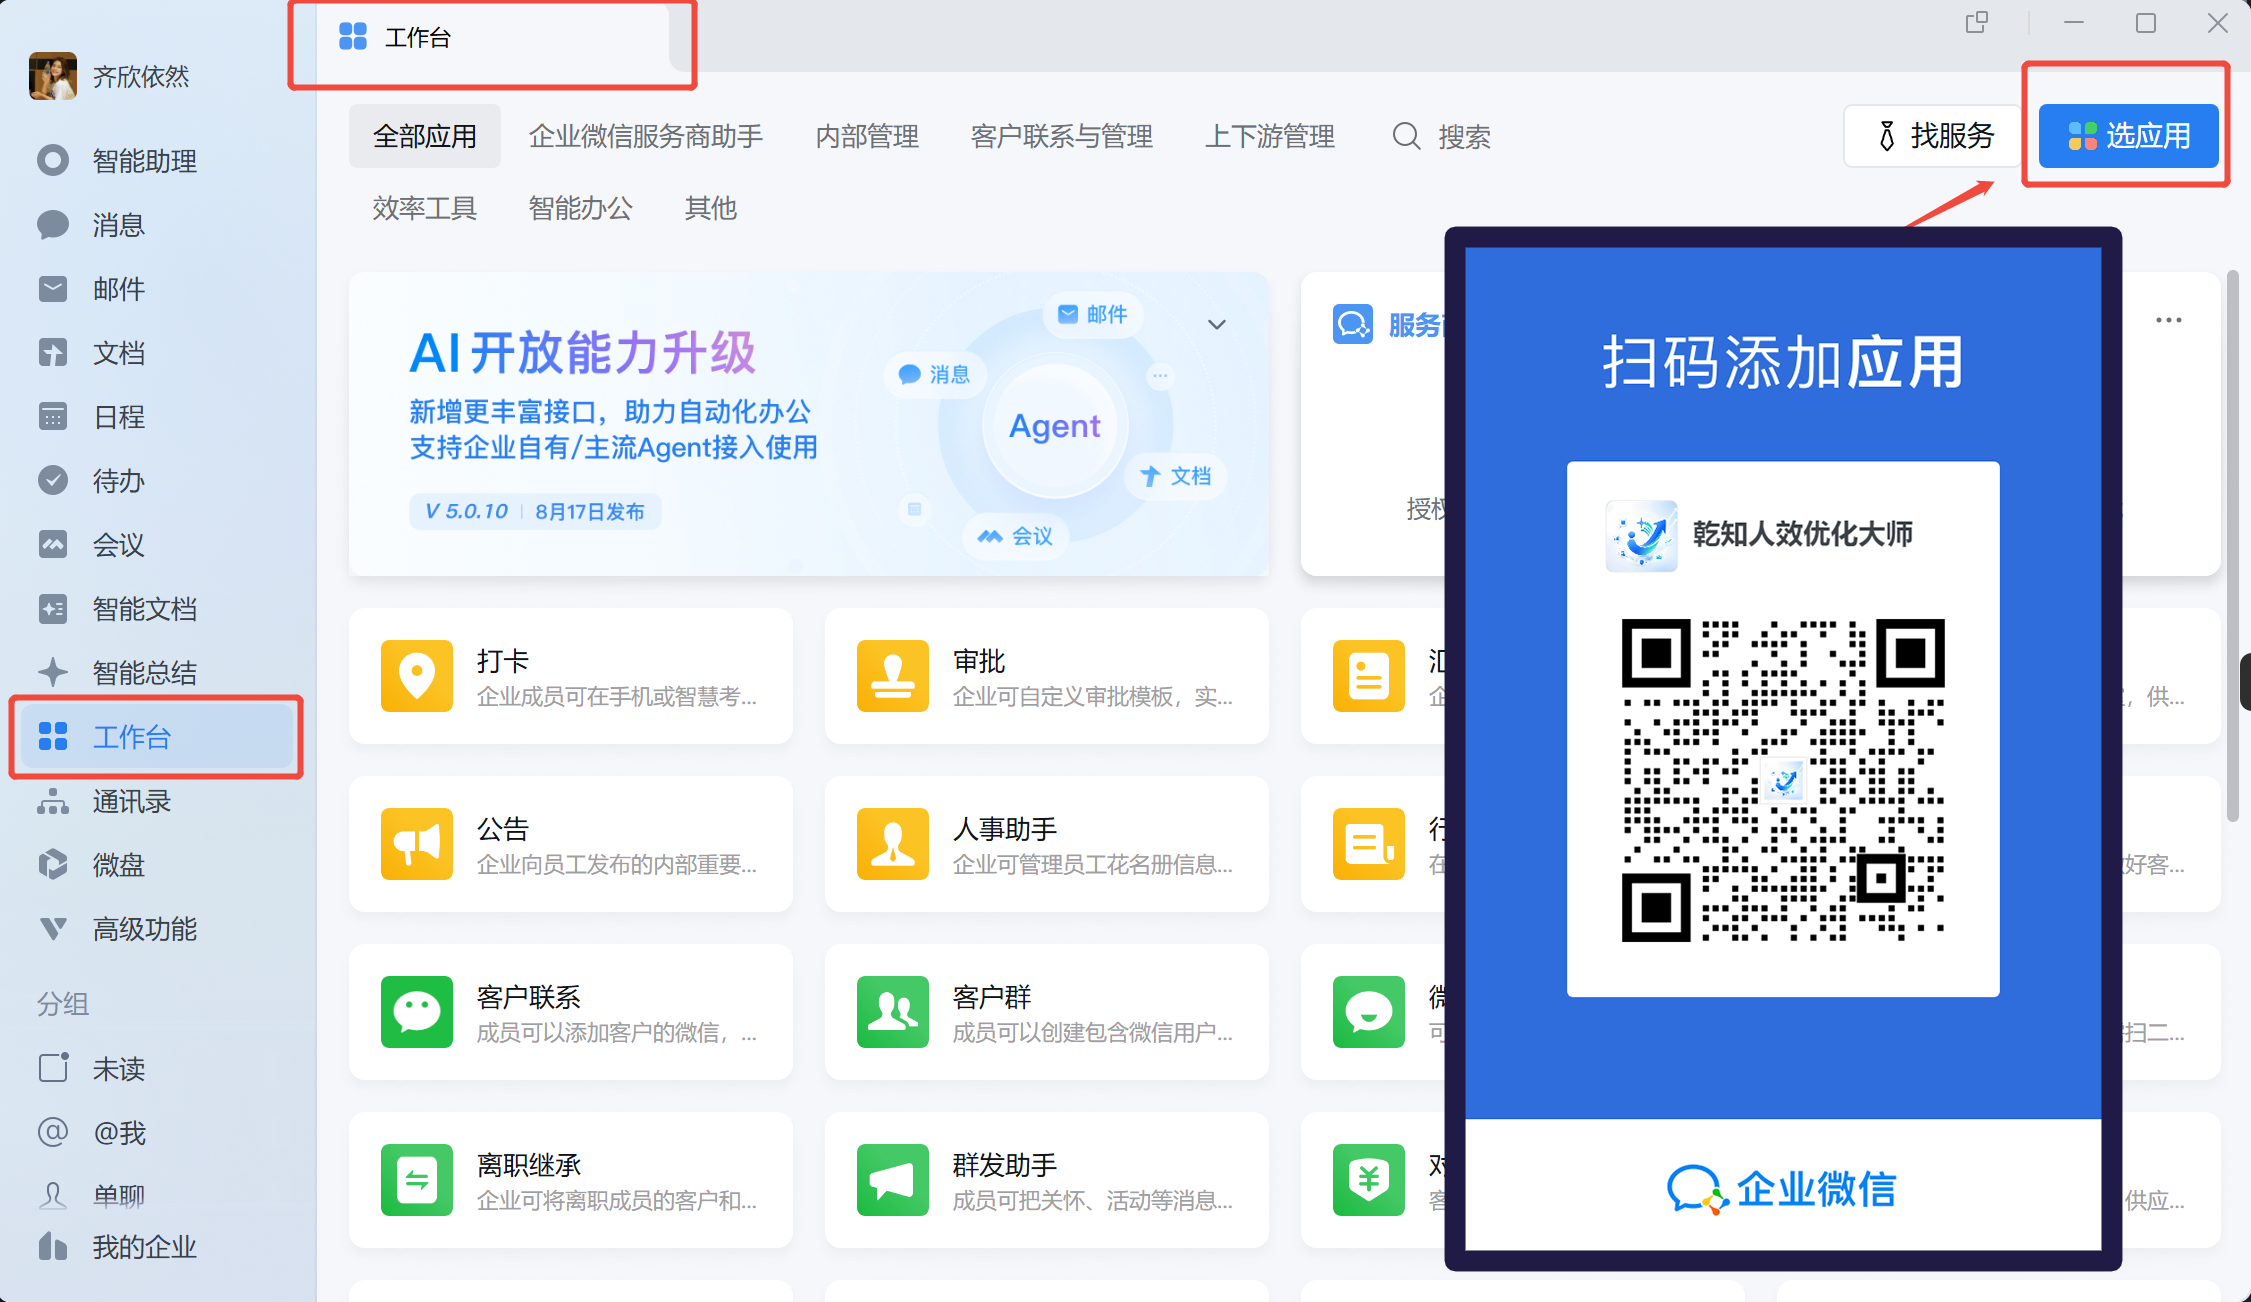Switch to the 上下游管理 tab
The image size is (2251, 1302).
point(1269,136)
